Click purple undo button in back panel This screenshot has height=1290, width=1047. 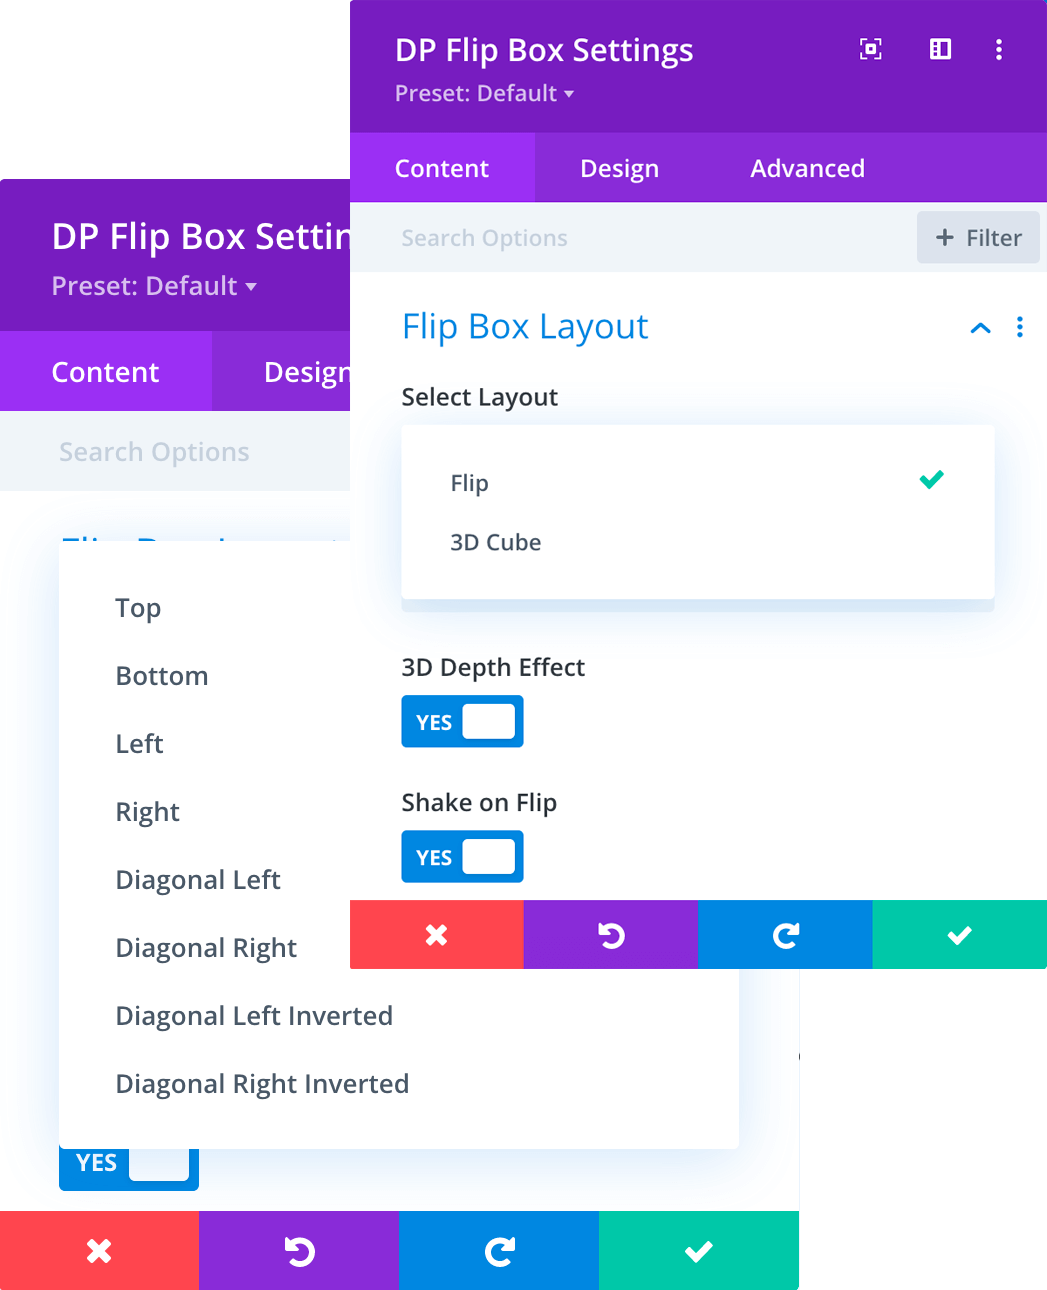(299, 1251)
